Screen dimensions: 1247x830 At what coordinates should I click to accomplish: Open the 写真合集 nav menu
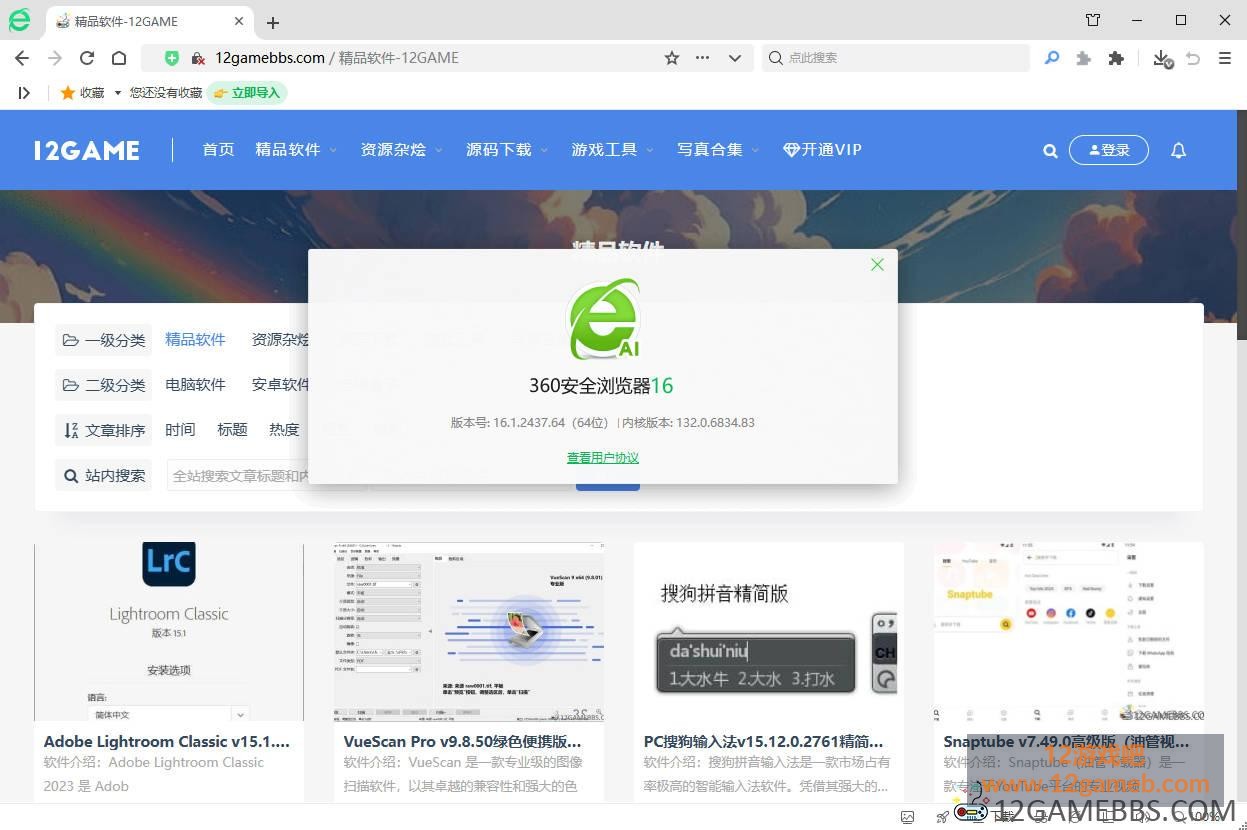tap(719, 150)
